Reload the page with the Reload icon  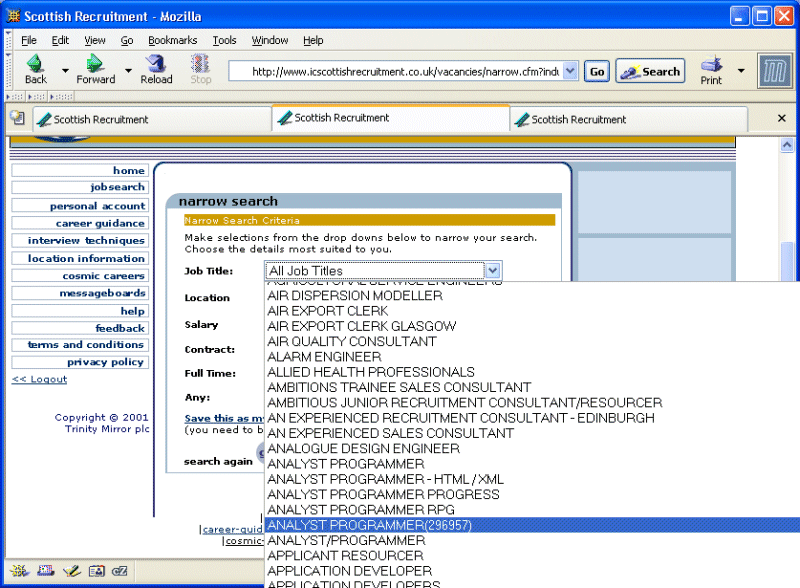(156, 69)
